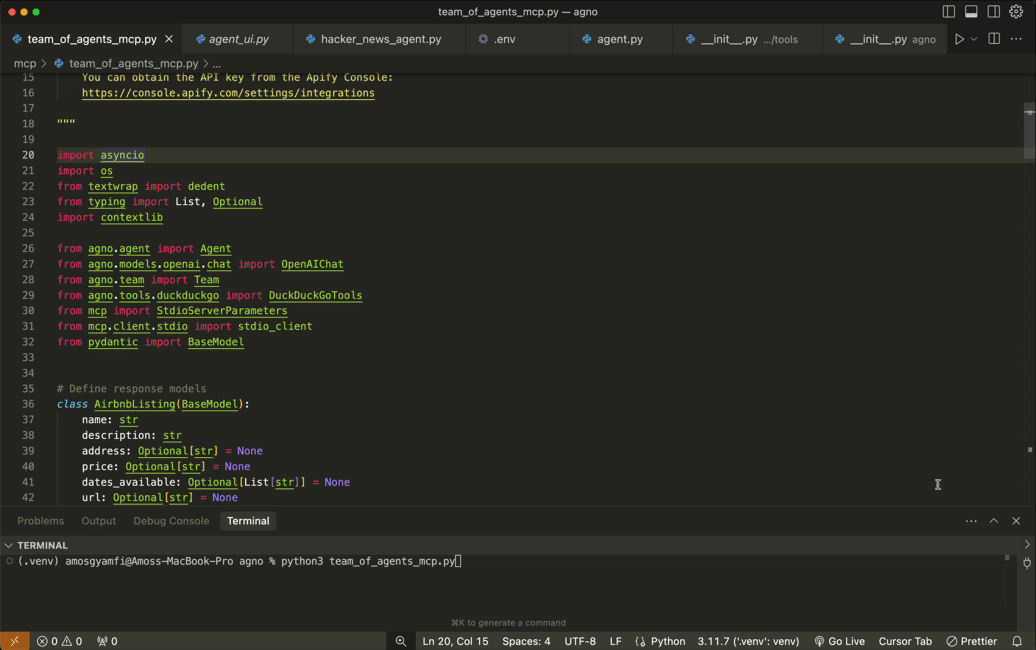Toggle the bottom panel layout button
Screen dimensions: 1036x650
[x=971, y=12]
